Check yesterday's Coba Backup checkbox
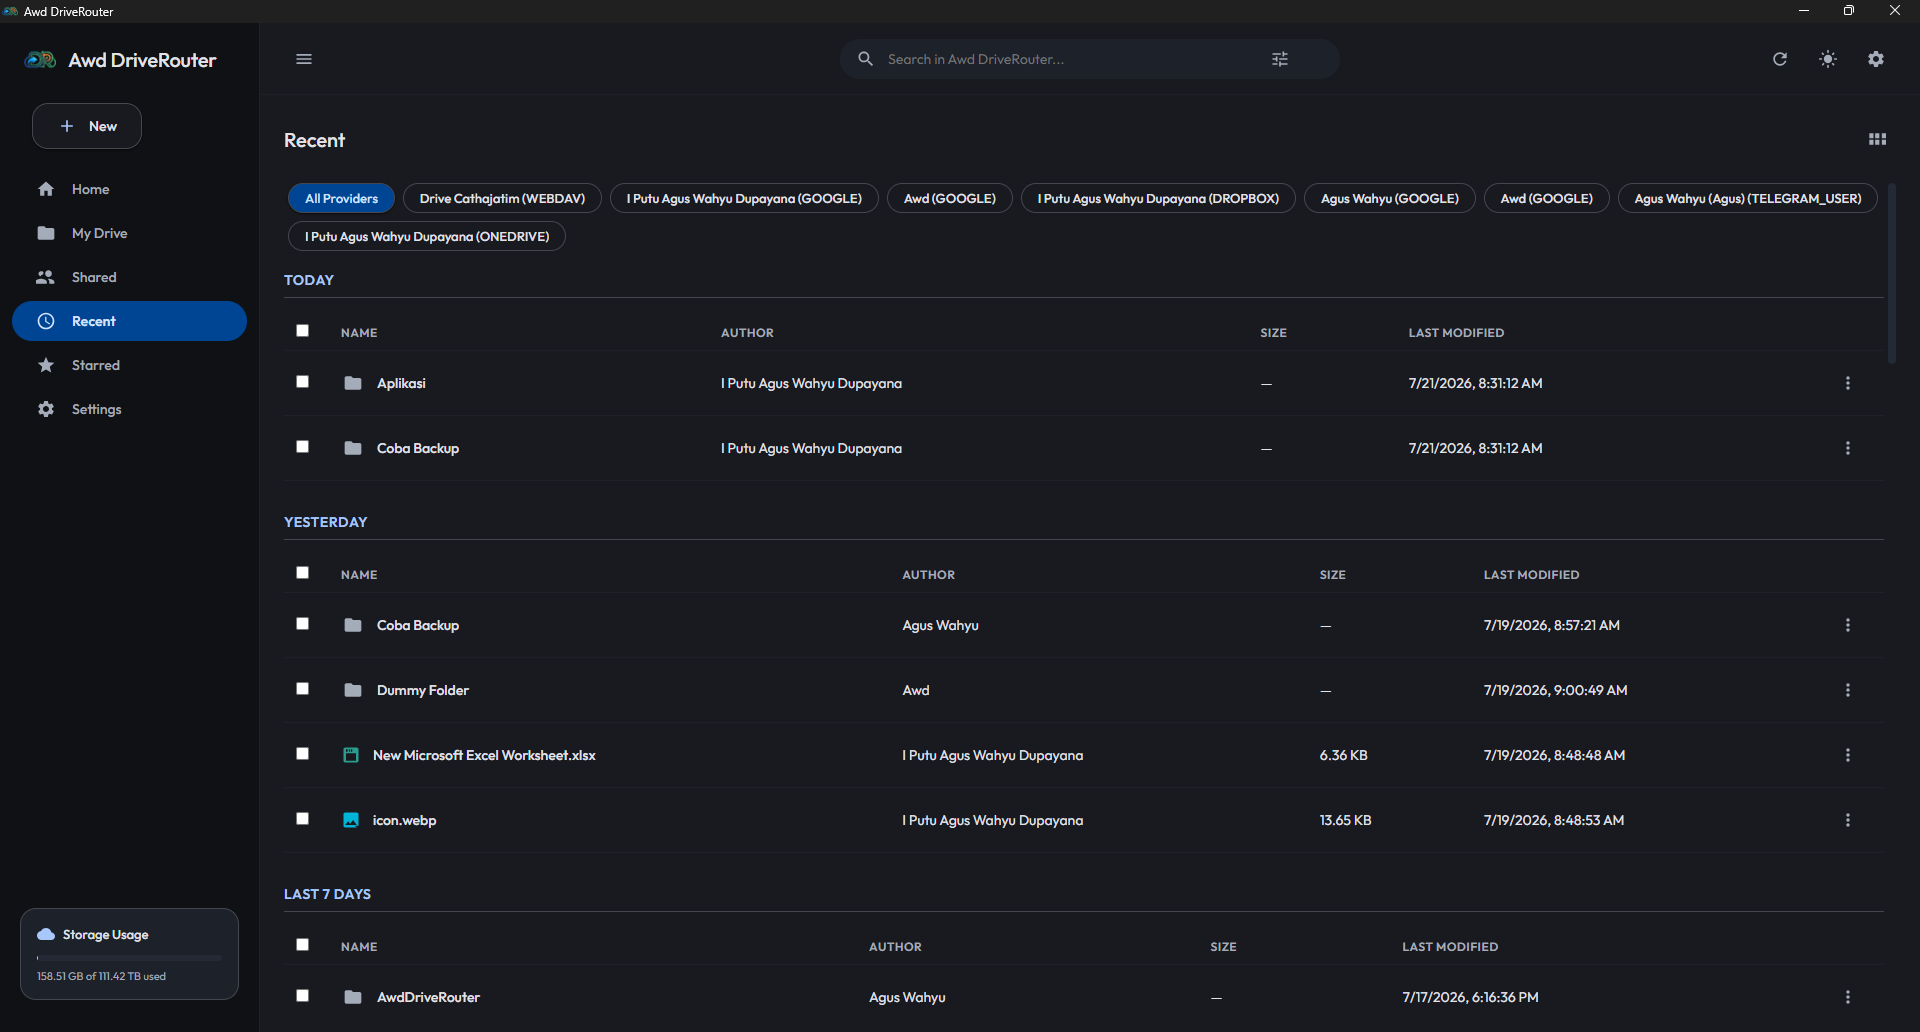The width and height of the screenshot is (1920, 1032). [x=303, y=624]
